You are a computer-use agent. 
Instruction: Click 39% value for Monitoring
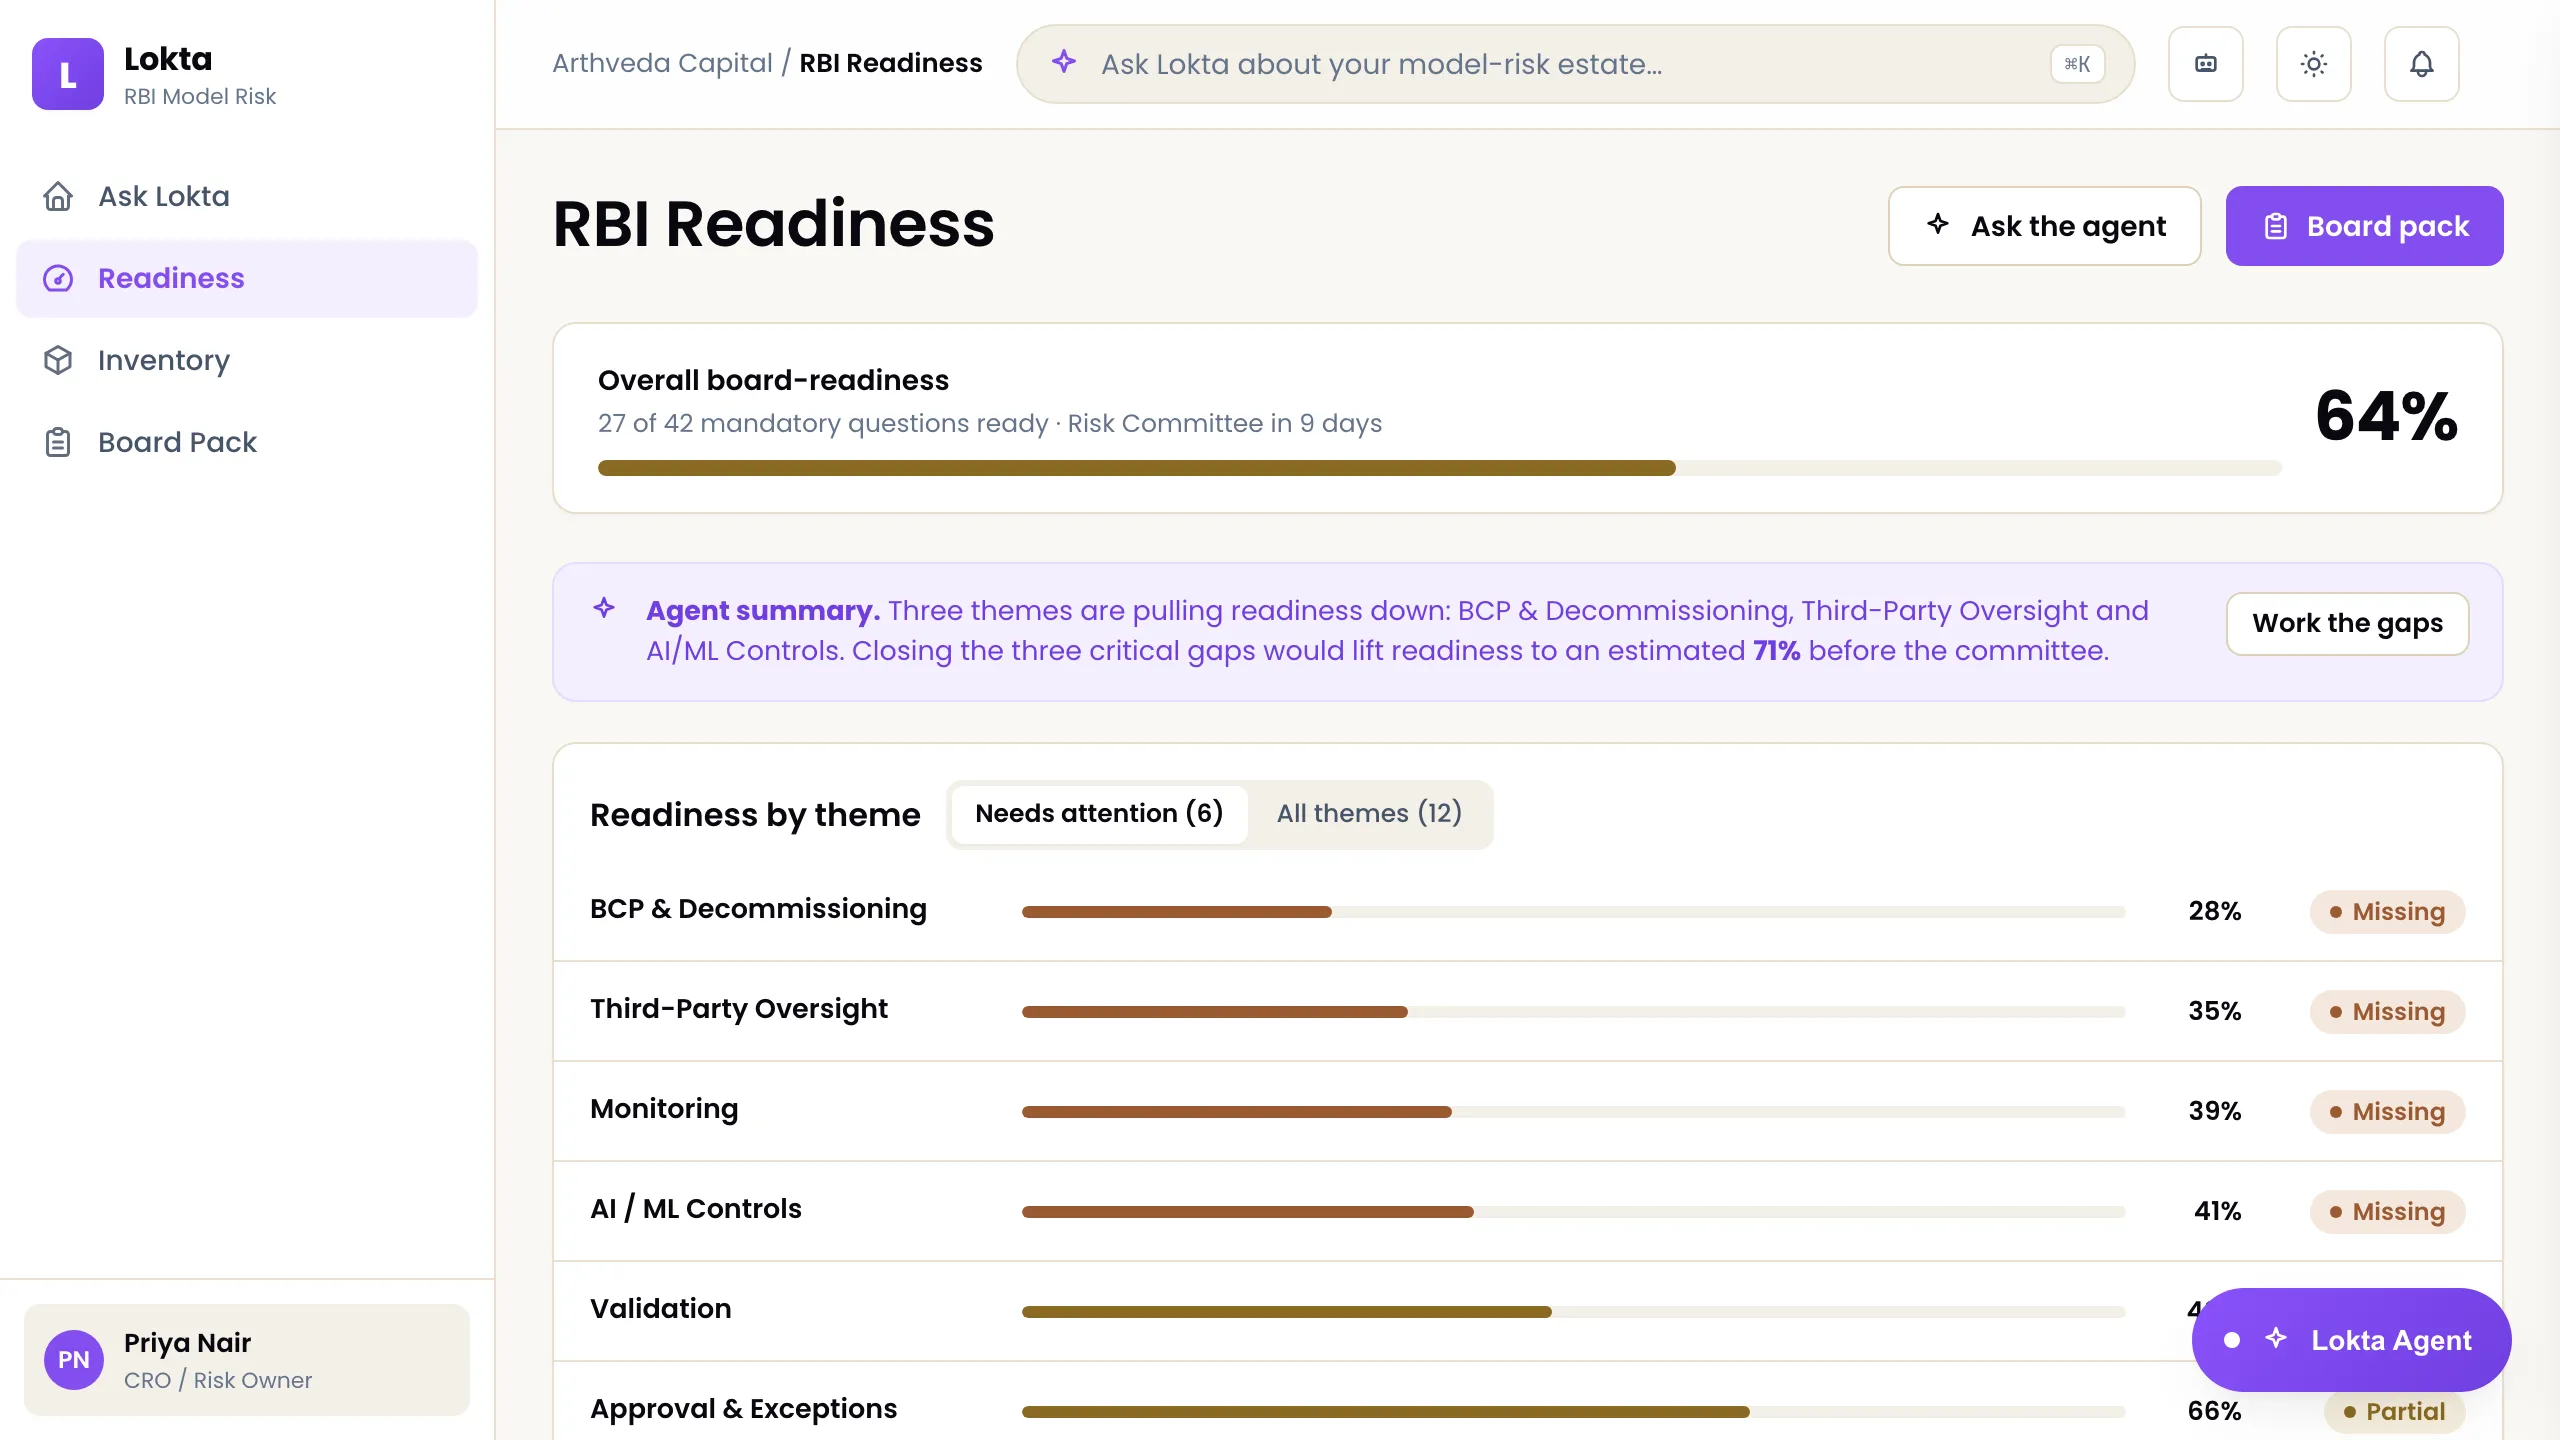[x=2214, y=1111]
